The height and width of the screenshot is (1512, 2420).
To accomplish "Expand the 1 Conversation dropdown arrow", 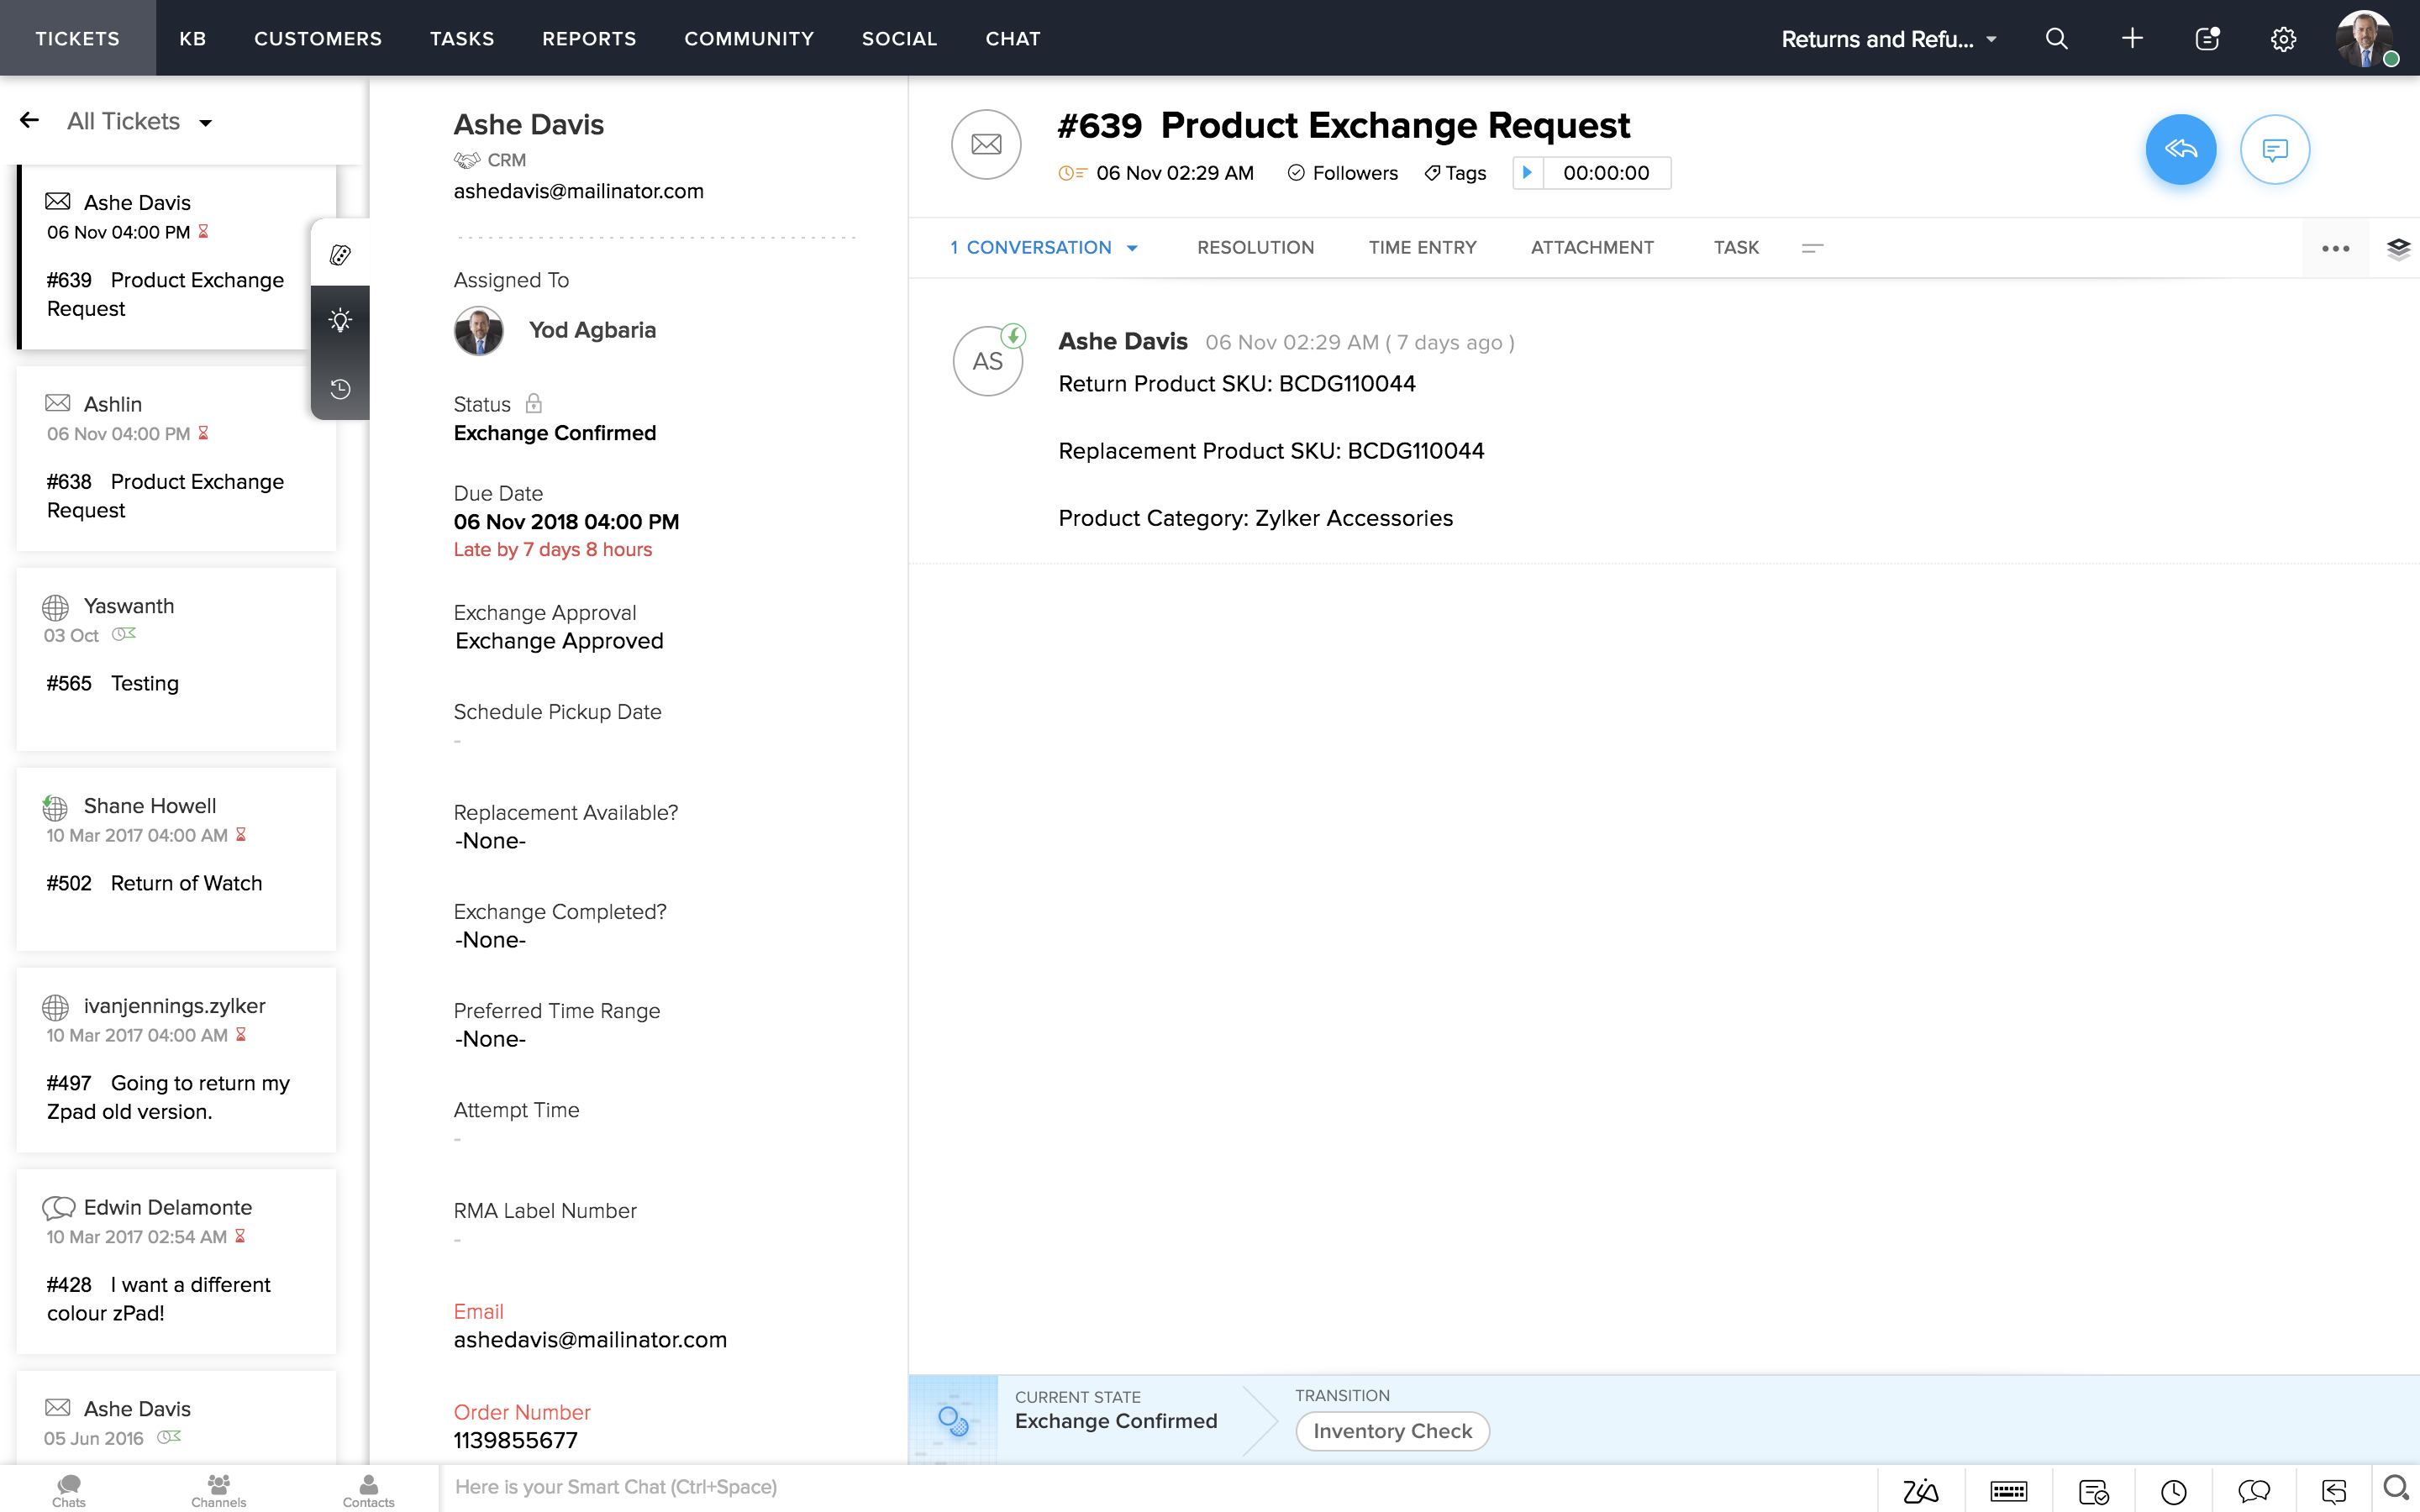I will 1132,248.
